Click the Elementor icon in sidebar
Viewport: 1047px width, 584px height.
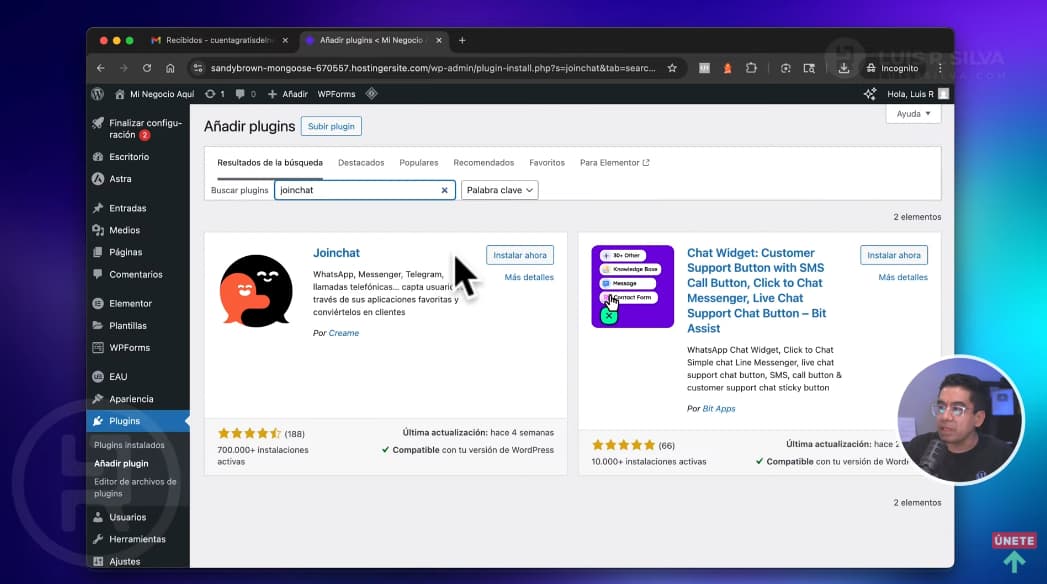tap(98, 304)
